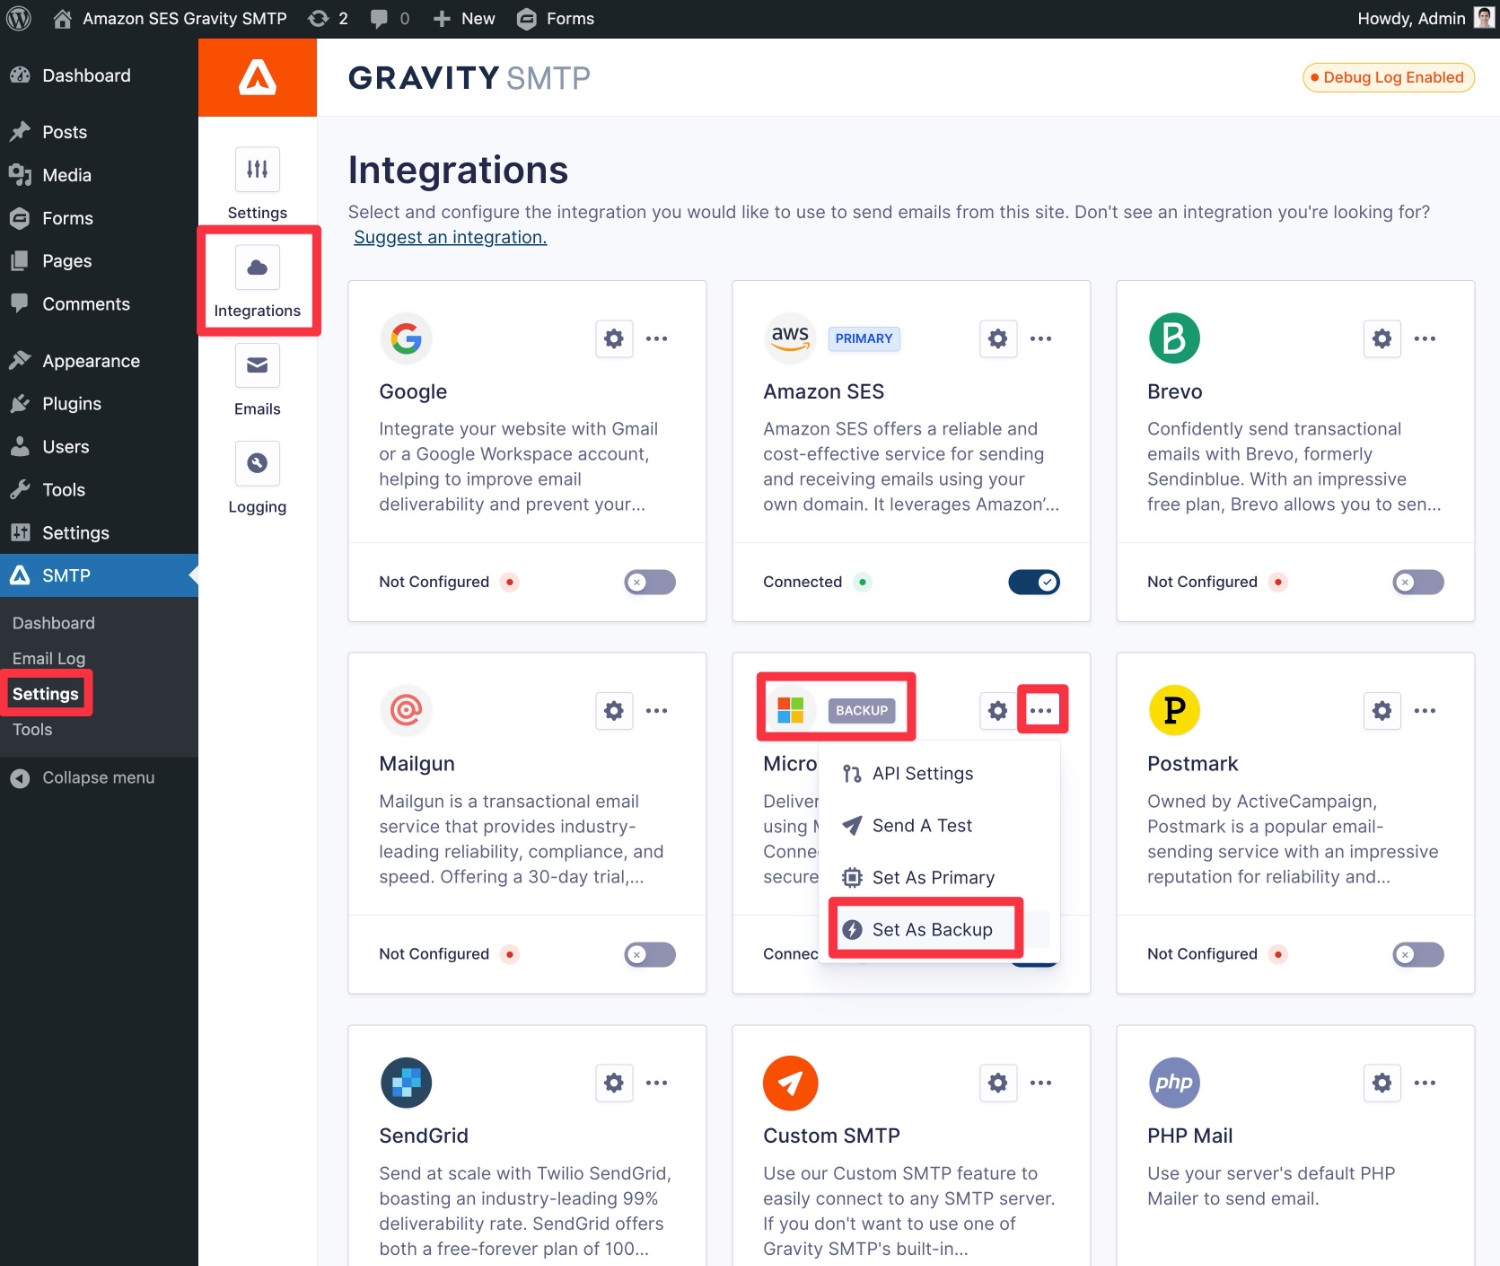Click the Mailgun logo icon

point(406,711)
